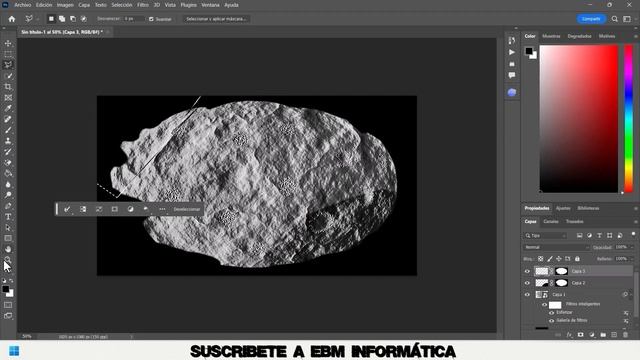This screenshot has width=640, height=360.
Task: Toggle lock all layer icon
Action: click(577, 259)
